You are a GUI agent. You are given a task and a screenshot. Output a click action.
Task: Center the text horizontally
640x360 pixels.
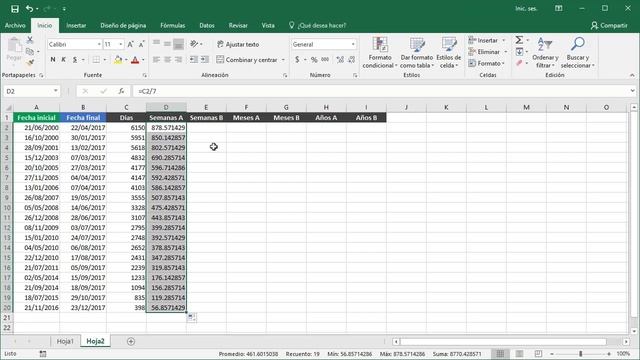click(x=167, y=60)
